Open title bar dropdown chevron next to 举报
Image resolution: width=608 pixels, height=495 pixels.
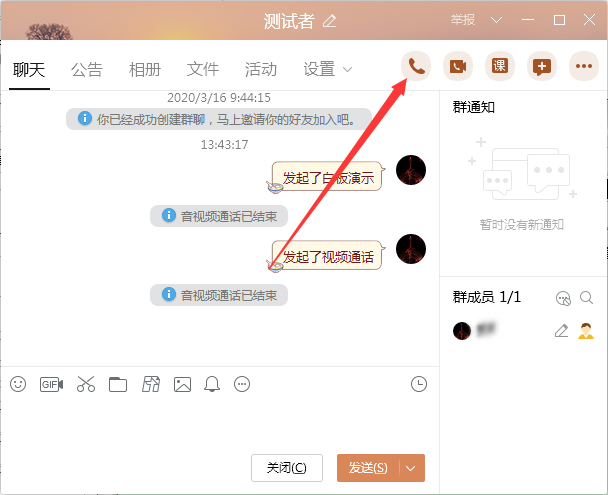[496, 20]
